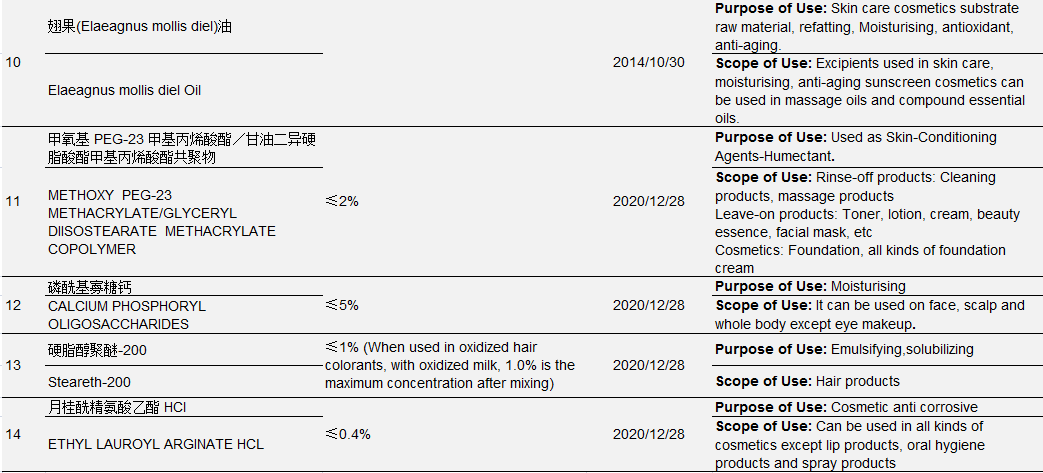Select Purpose of Use: Cosmetic anti corrosive cell
1043x473 pixels.
pos(846,407)
